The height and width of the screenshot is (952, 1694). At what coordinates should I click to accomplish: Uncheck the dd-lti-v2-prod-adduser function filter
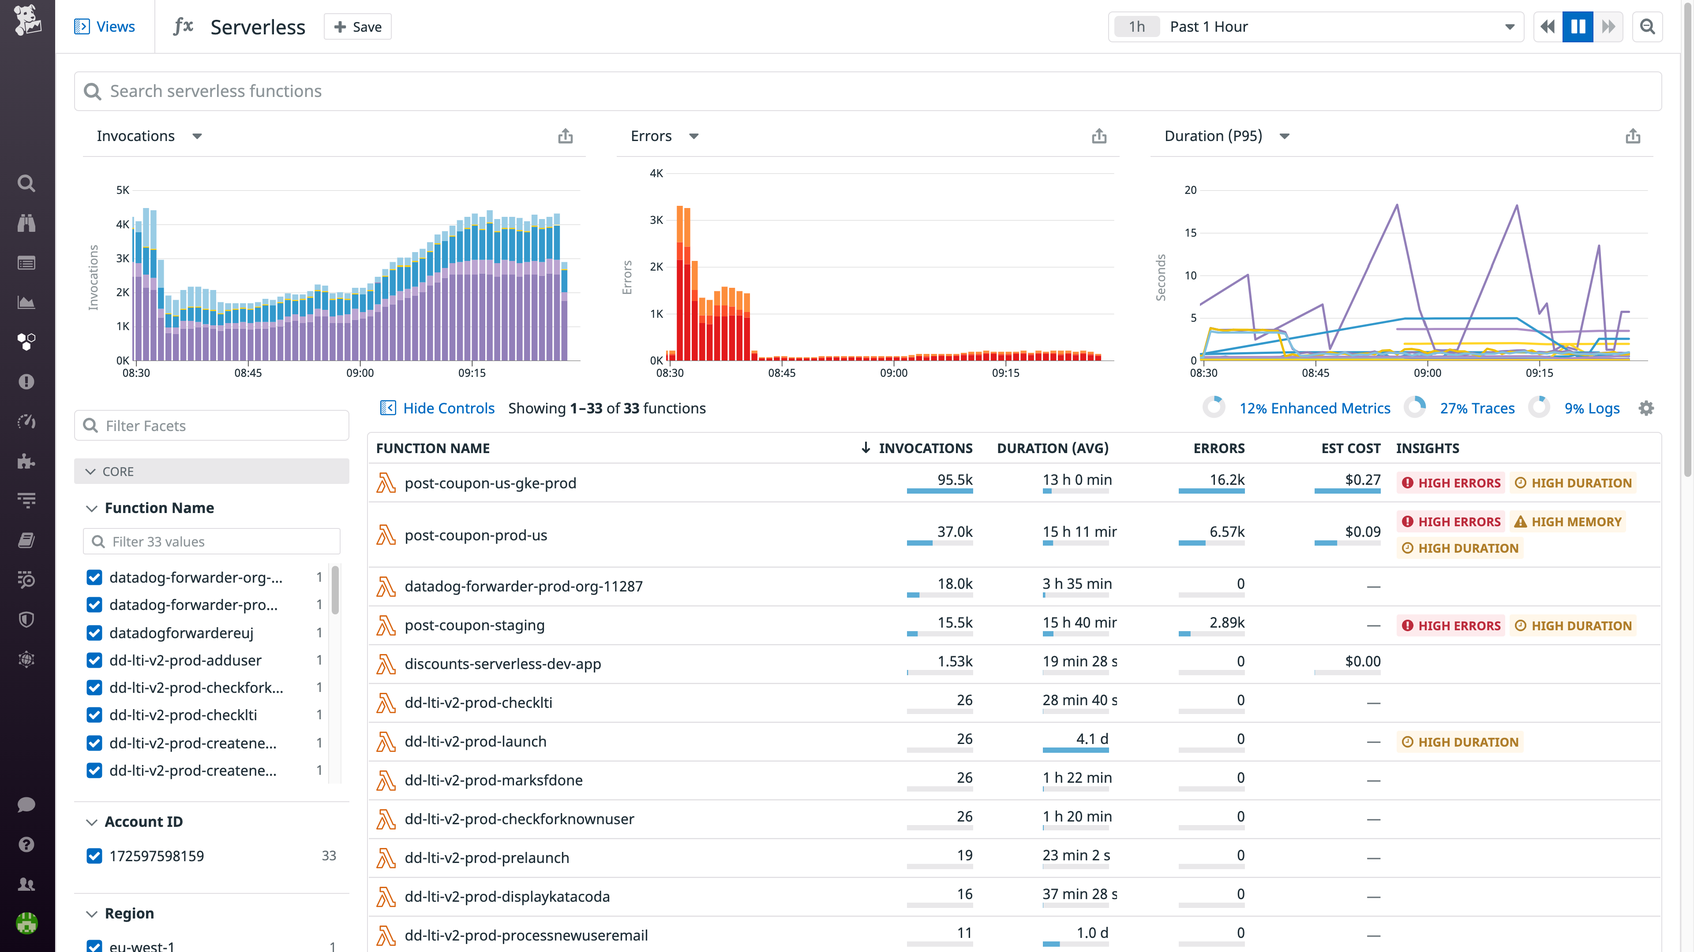(93, 660)
